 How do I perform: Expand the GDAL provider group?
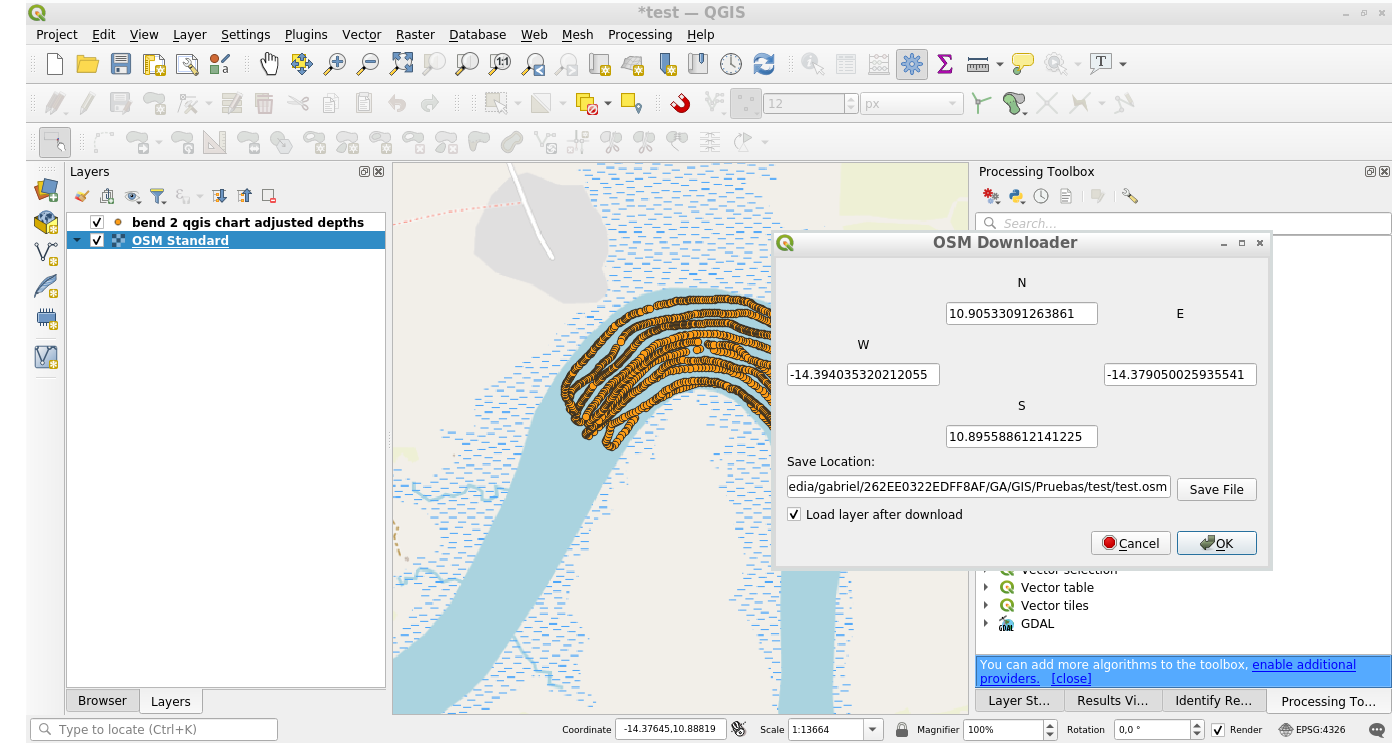click(986, 623)
